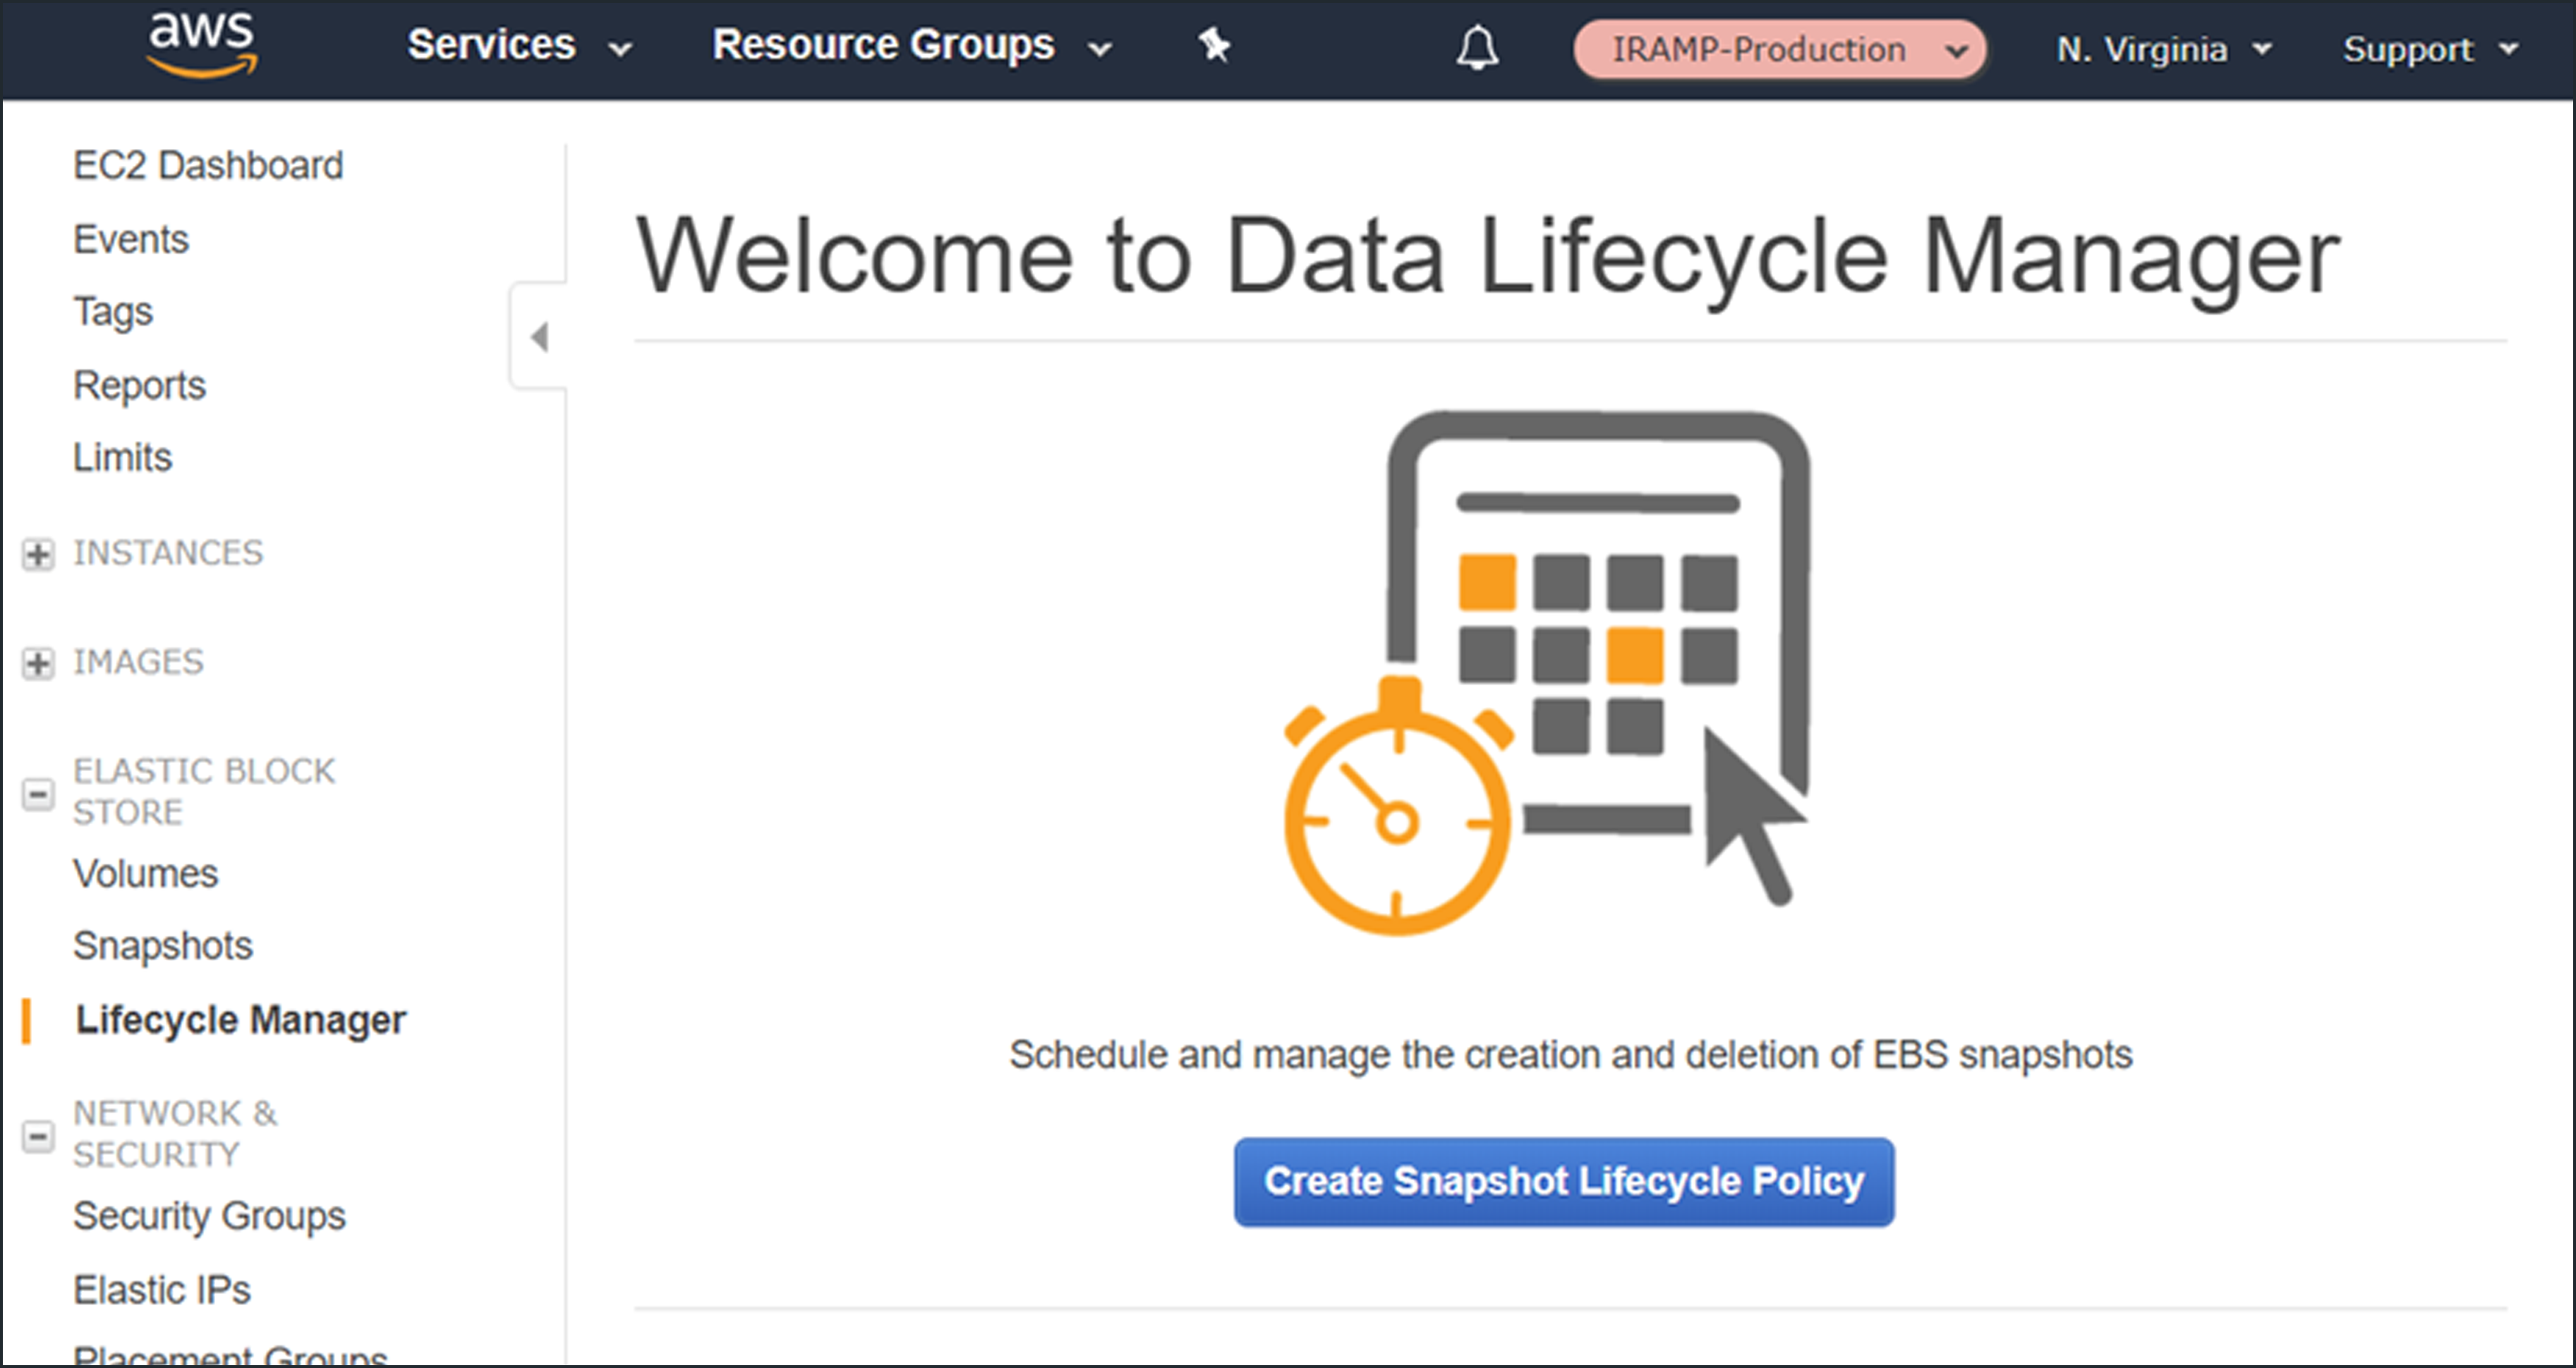Click Create Snapshot Lifecycle Policy button
The width and height of the screenshot is (2576, 1368).
1563,1181
